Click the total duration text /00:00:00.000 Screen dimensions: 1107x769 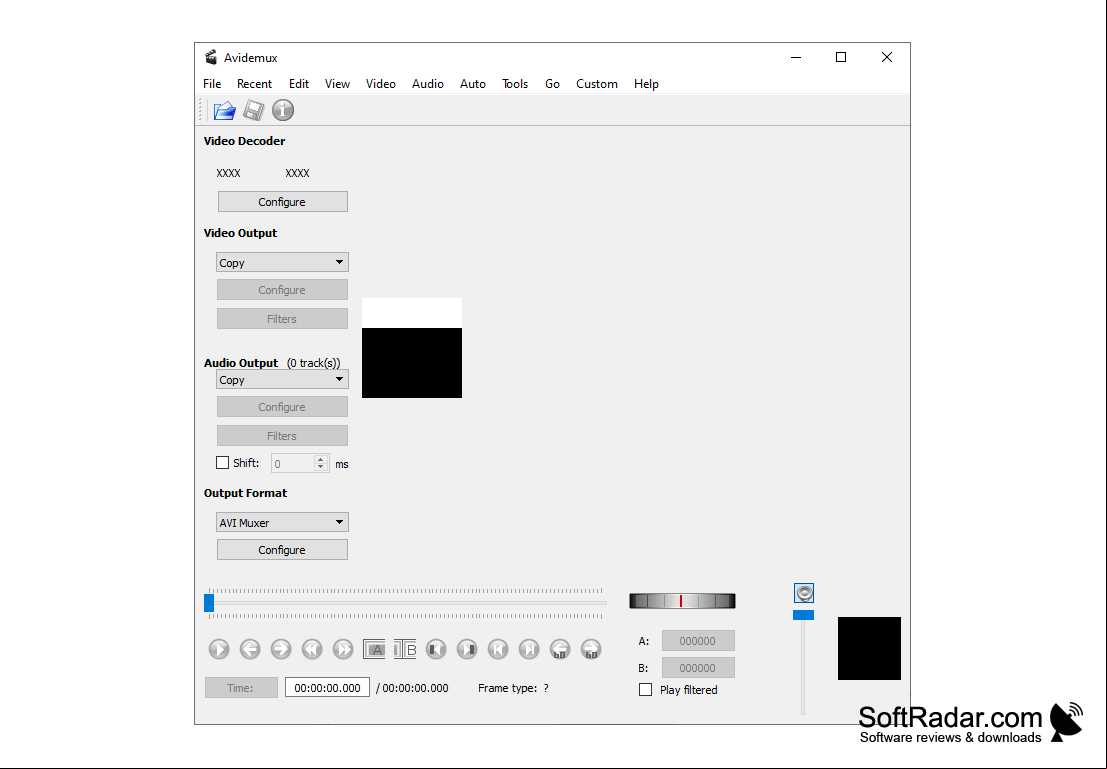coord(412,688)
